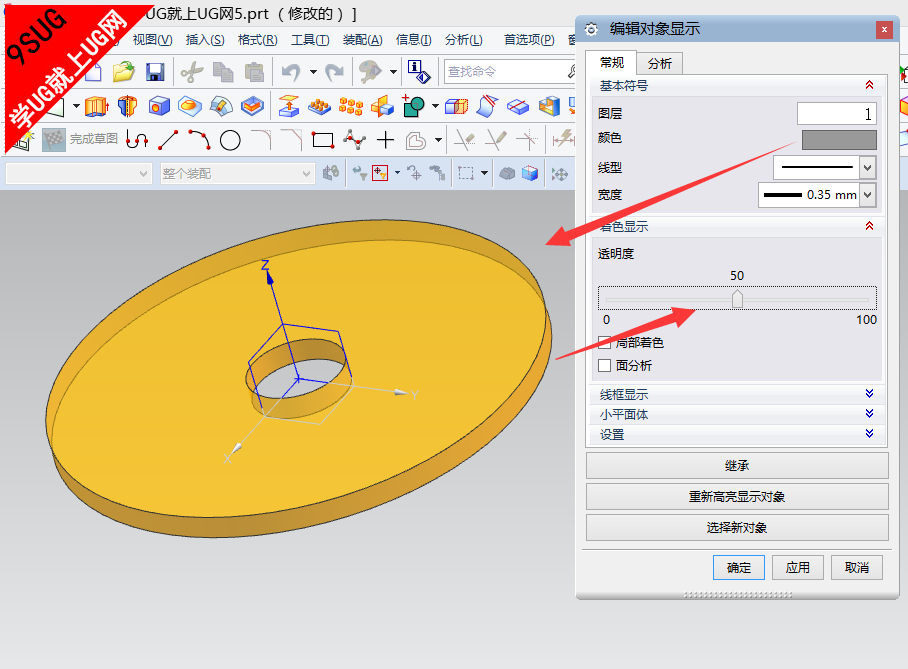Screen dimensions: 908x669
Task: Click the 选择新对象 button
Action: point(737,528)
